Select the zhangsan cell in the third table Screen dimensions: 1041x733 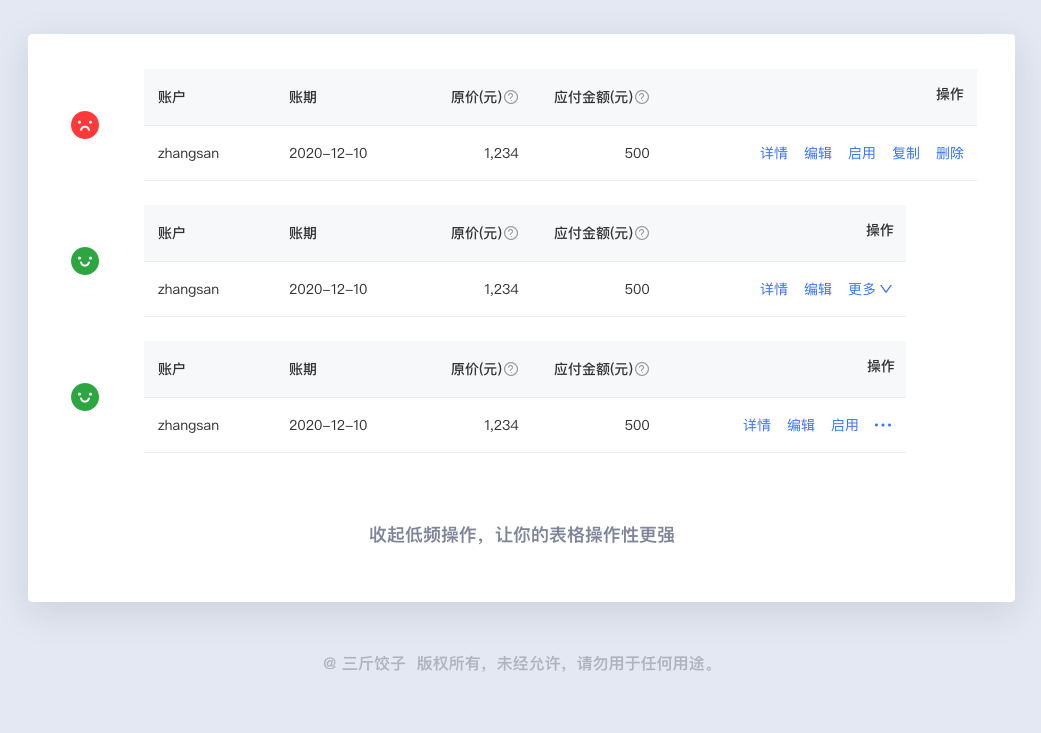click(188, 426)
